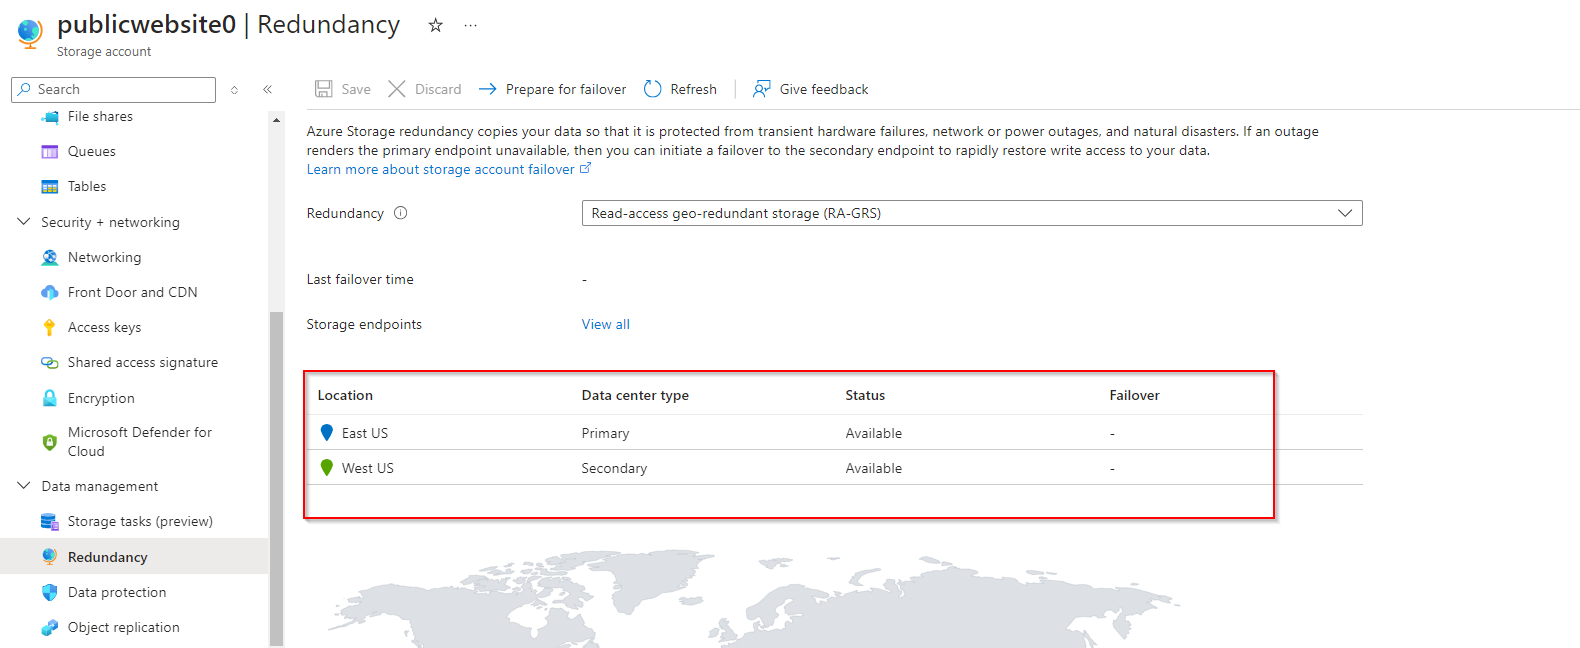The image size is (1580, 648).
Task: Open Front Door and CDN page
Action: (132, 292)
